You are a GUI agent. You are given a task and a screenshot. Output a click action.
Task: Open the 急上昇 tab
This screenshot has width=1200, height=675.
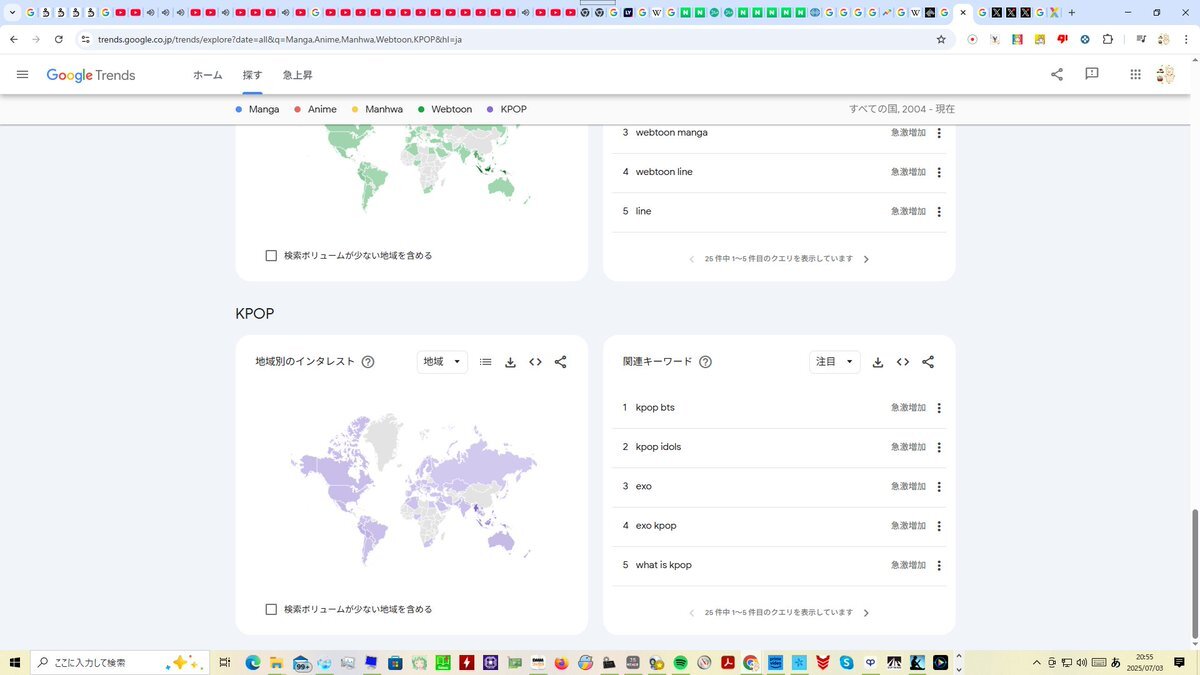(x=298, y=75)
